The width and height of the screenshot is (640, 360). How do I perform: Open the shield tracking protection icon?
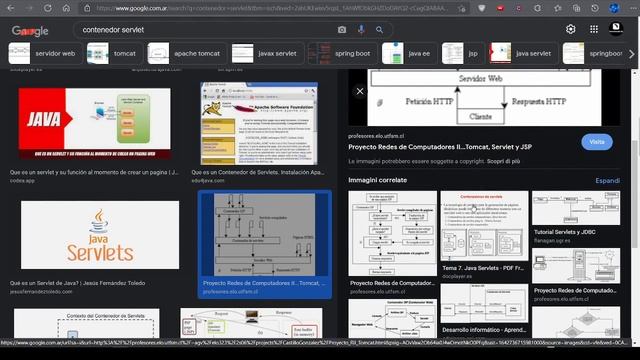(x=482, y=8)
